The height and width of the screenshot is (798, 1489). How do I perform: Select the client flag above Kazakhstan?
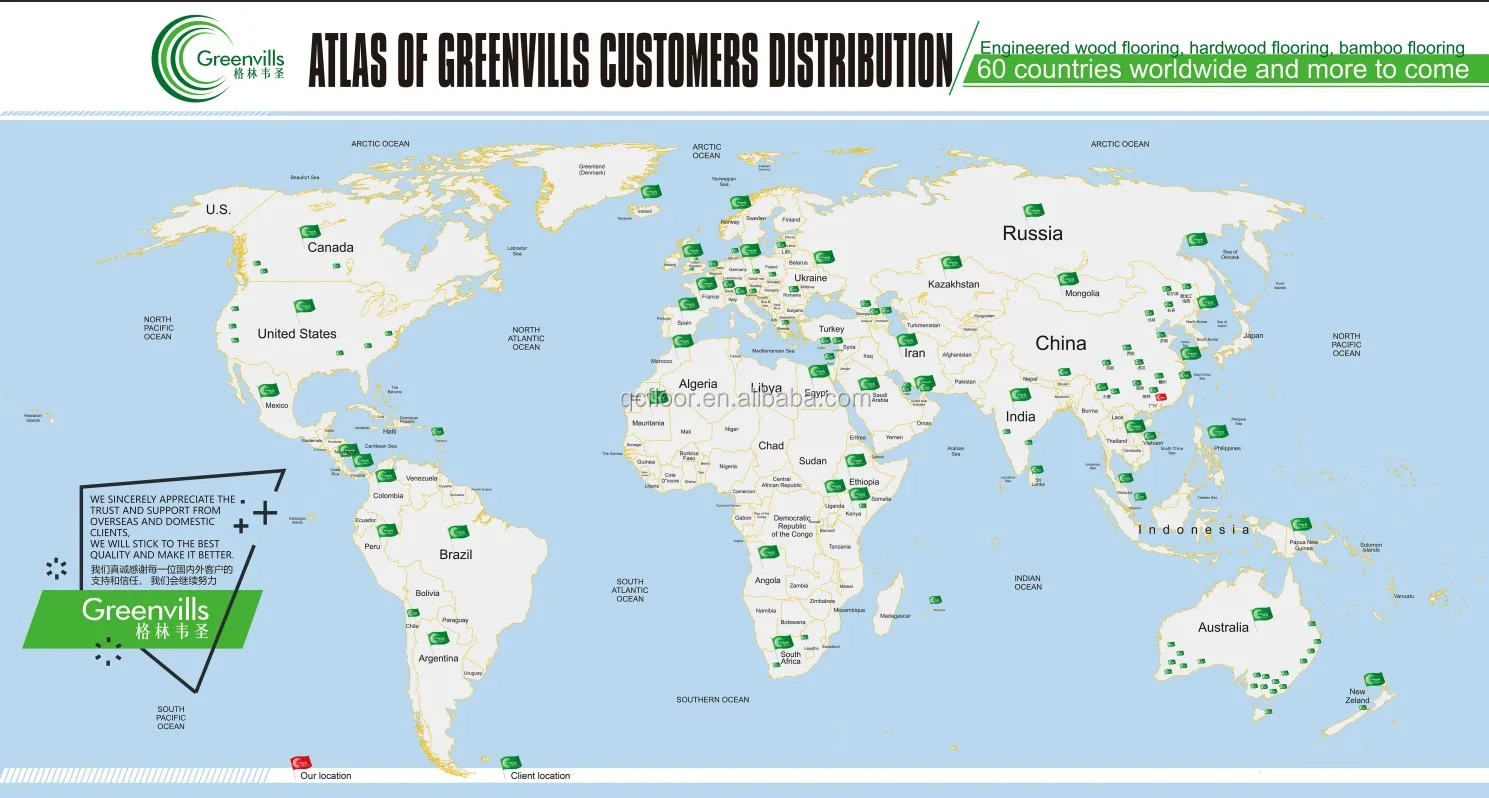point(950,263)
